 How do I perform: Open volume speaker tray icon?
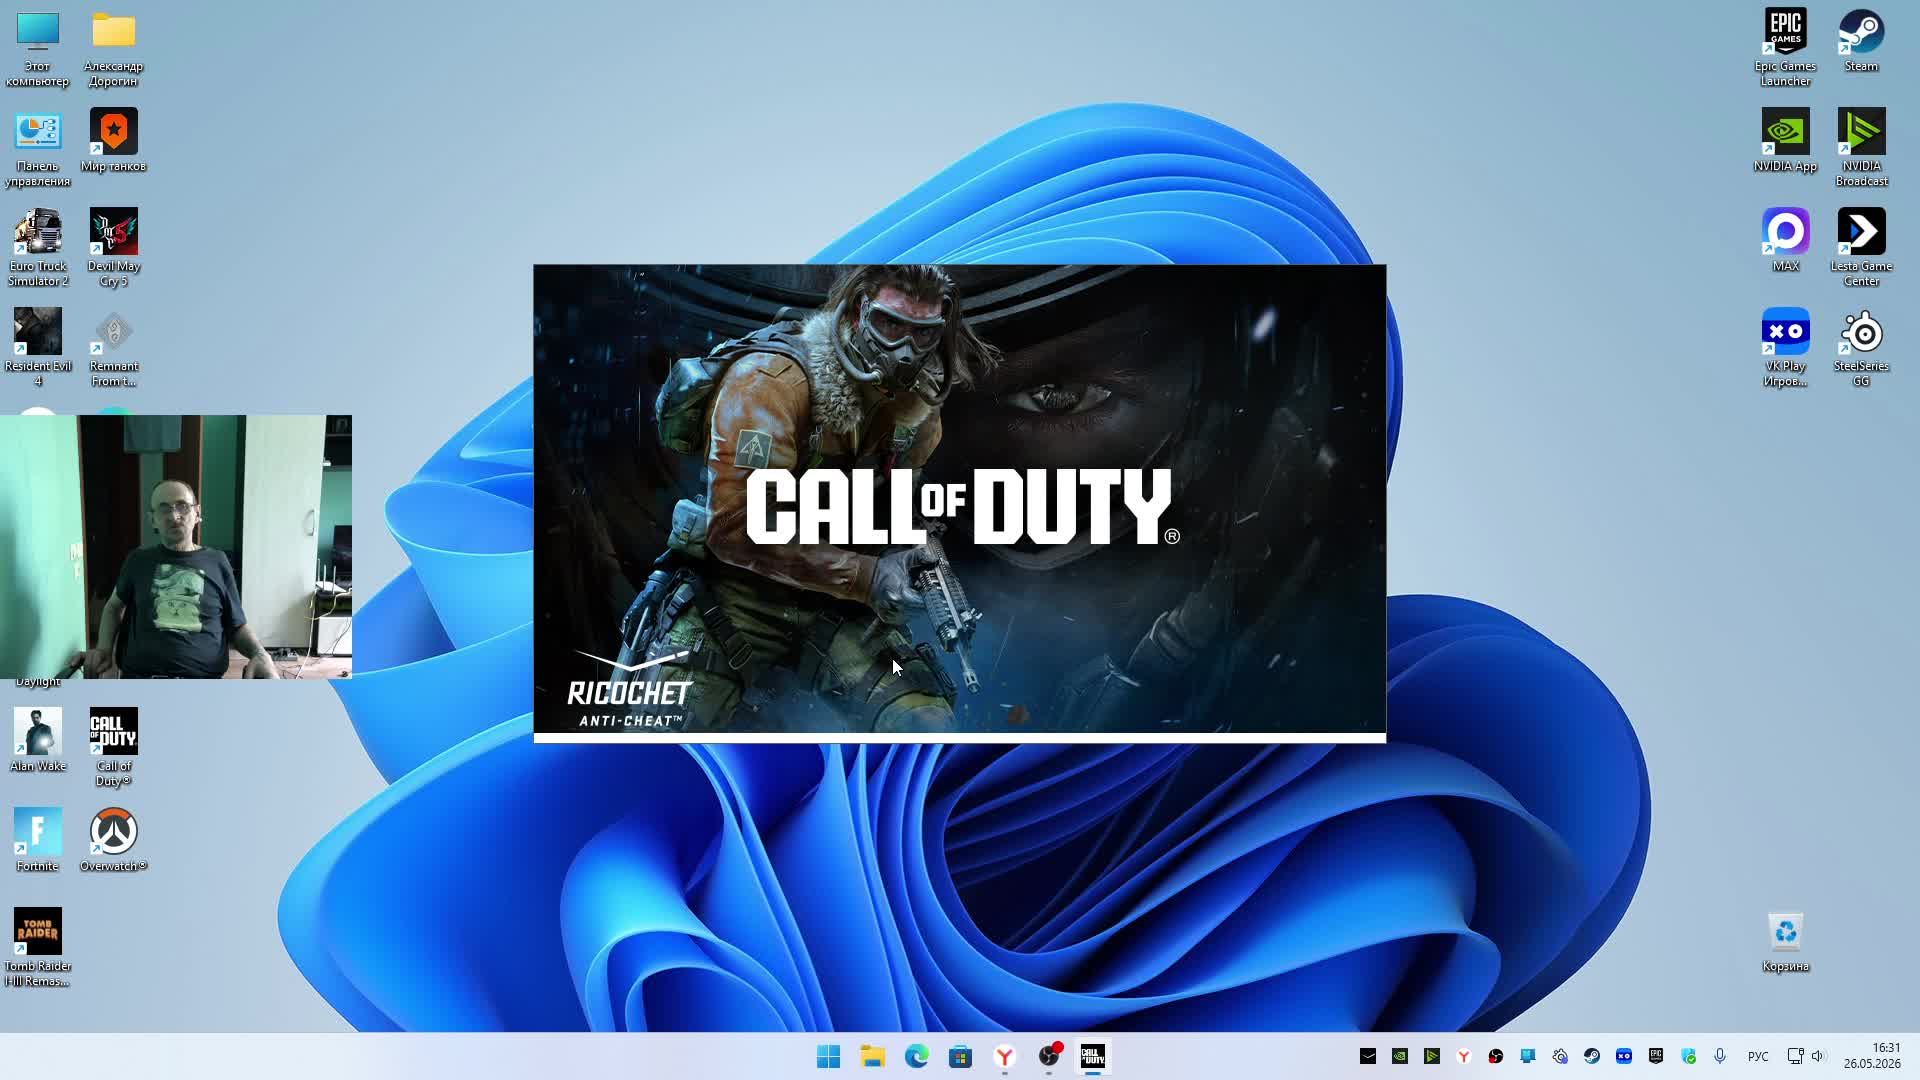1818,1056
